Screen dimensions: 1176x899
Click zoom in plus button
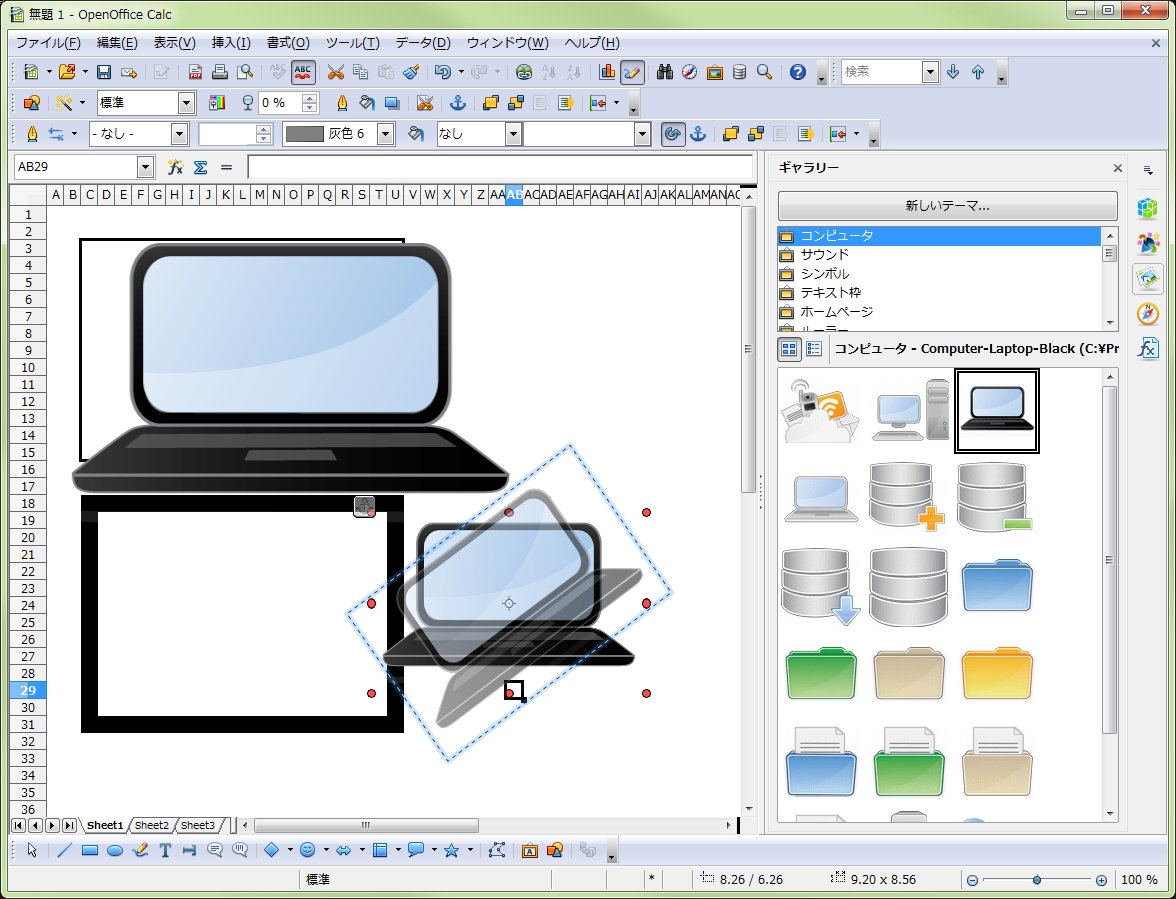coord(1101,880)
